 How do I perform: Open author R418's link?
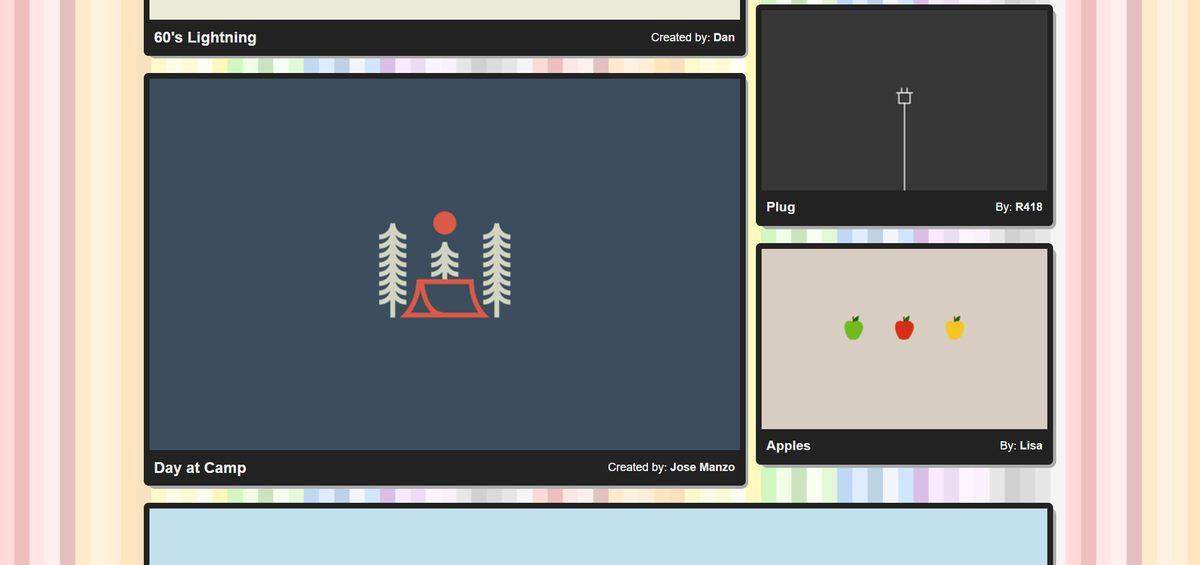pos(1028,207)
